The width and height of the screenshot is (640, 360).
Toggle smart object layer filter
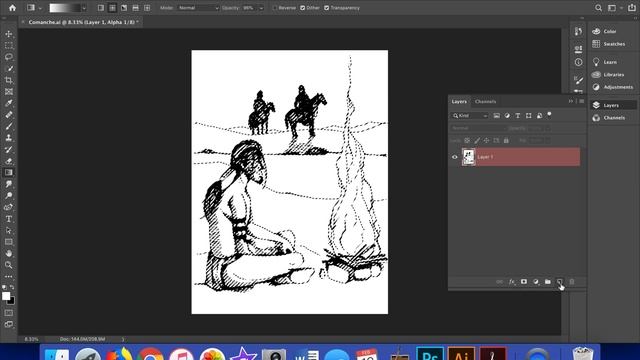pyautogui.click(x=539, y=116)
